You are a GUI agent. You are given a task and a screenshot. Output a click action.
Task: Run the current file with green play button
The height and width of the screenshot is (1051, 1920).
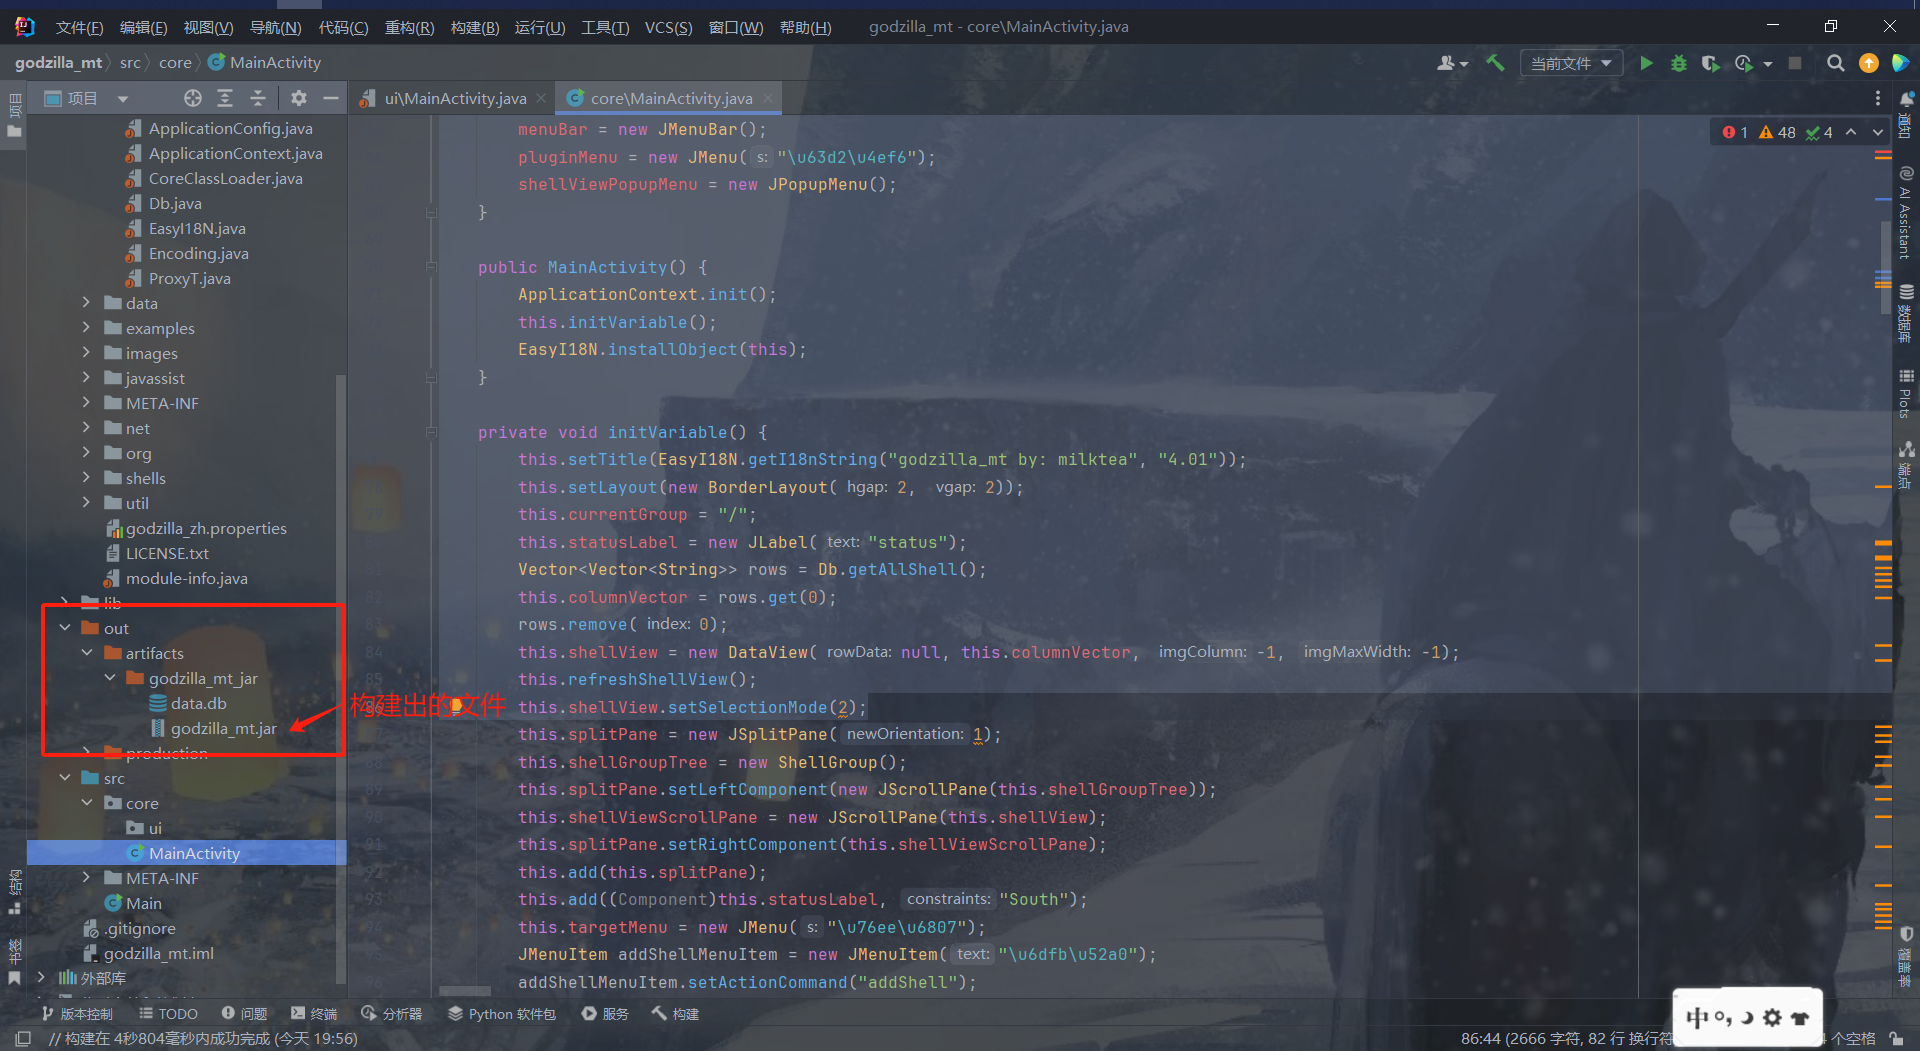pos(1646,63)
